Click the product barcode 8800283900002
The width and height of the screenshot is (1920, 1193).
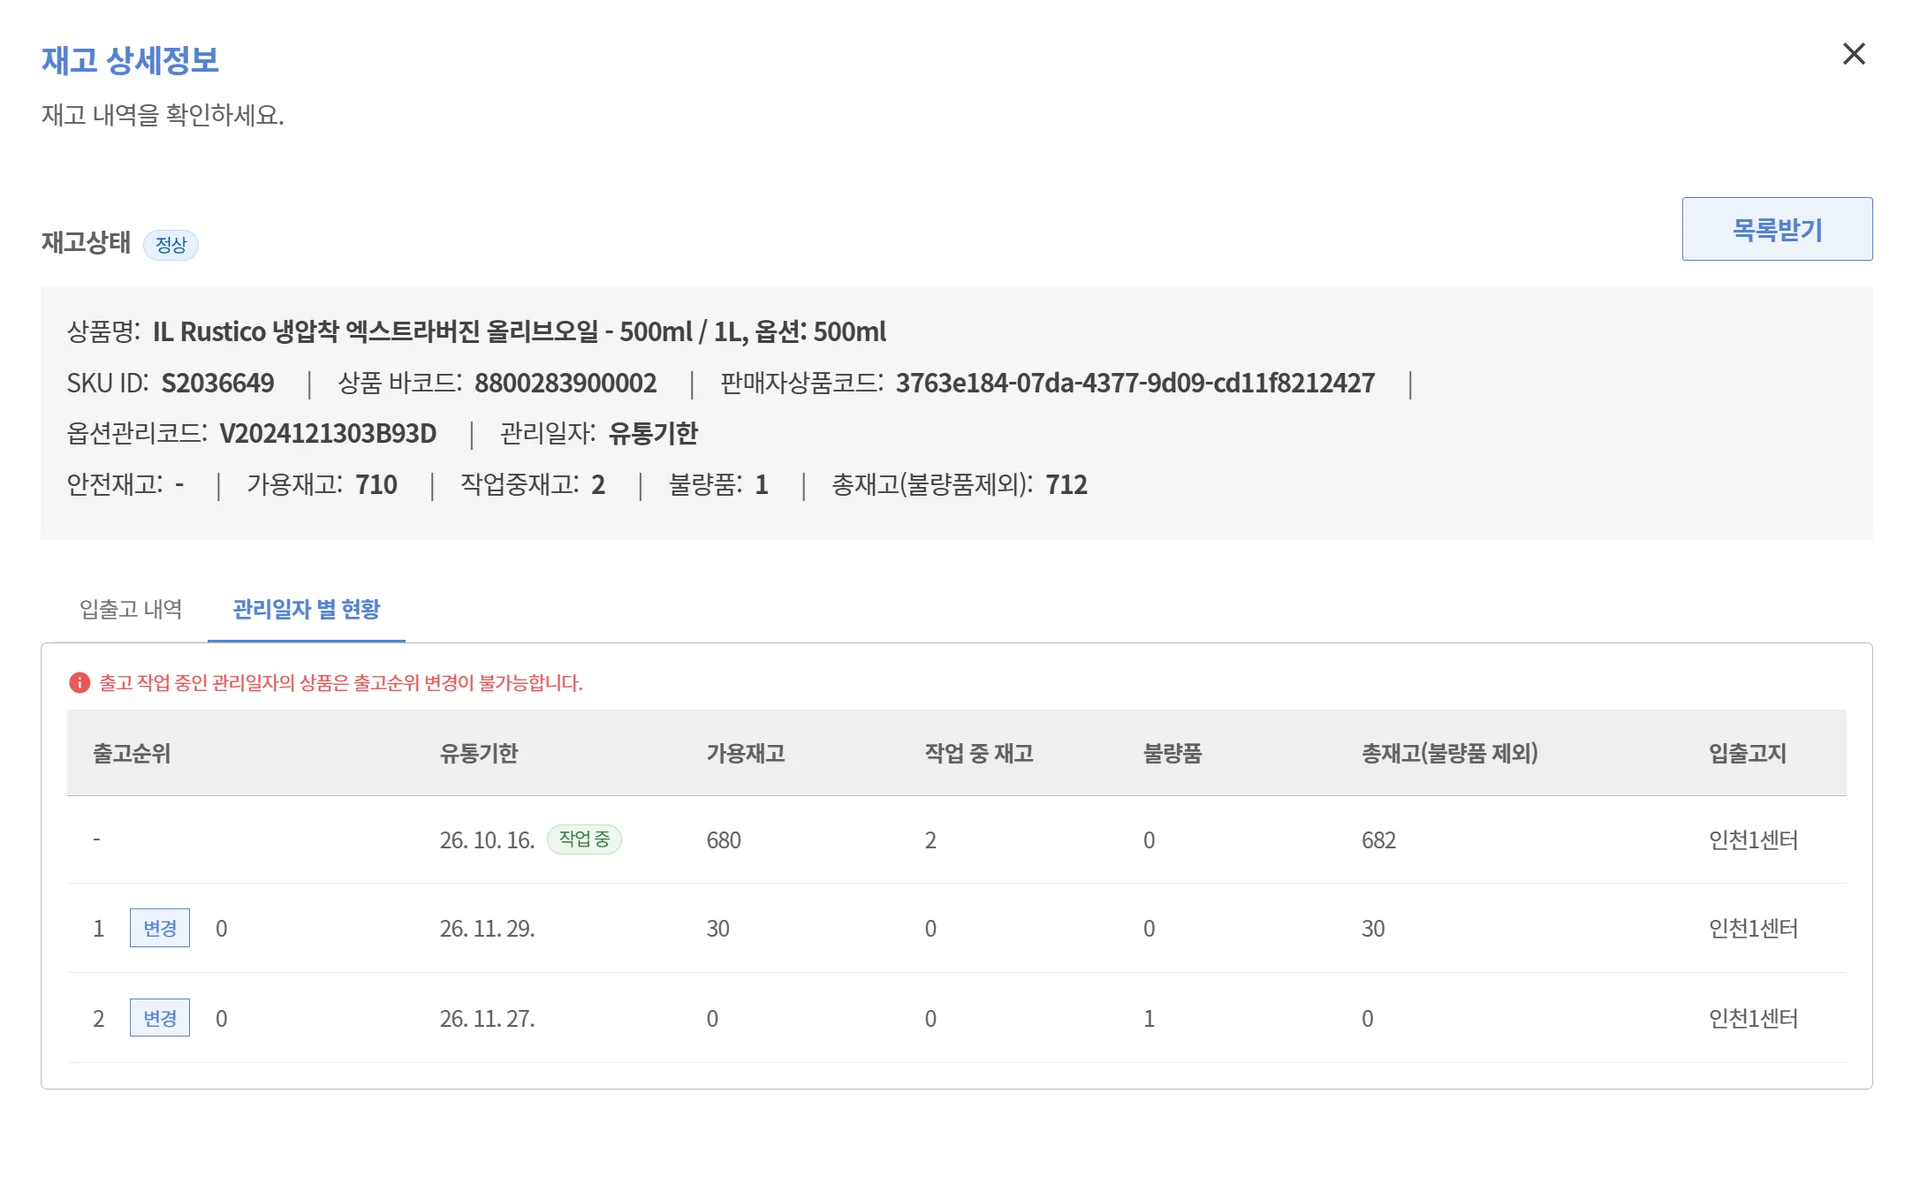565,383
